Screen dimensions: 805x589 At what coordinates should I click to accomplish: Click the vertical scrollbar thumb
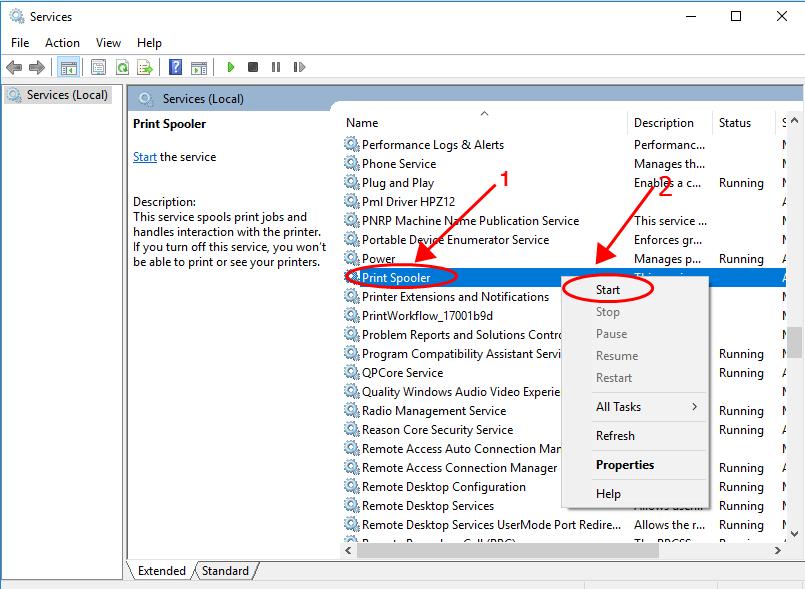pos(795,342)
